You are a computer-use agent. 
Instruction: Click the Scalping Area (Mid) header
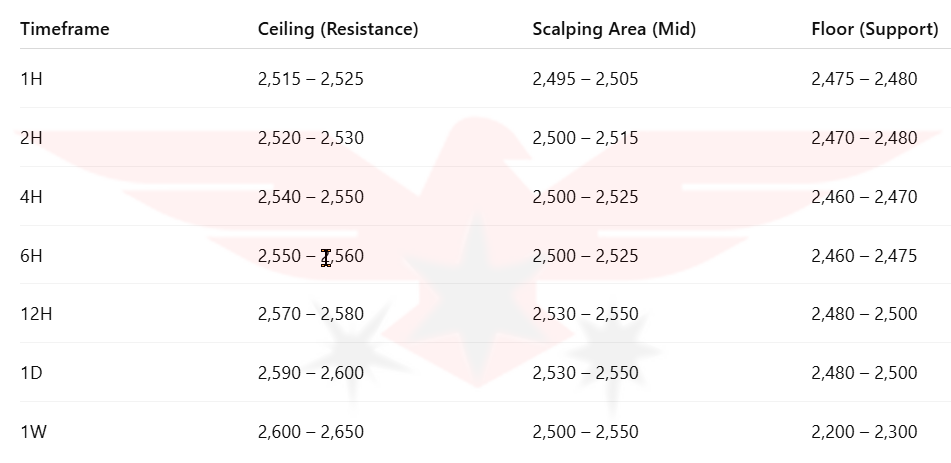(613, 29)
